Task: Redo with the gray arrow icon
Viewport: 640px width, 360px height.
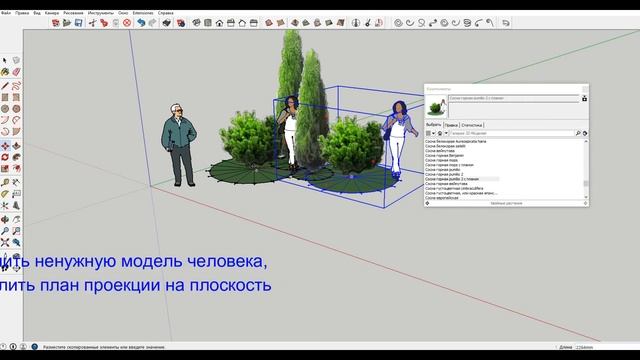Action: click(152, 23)
